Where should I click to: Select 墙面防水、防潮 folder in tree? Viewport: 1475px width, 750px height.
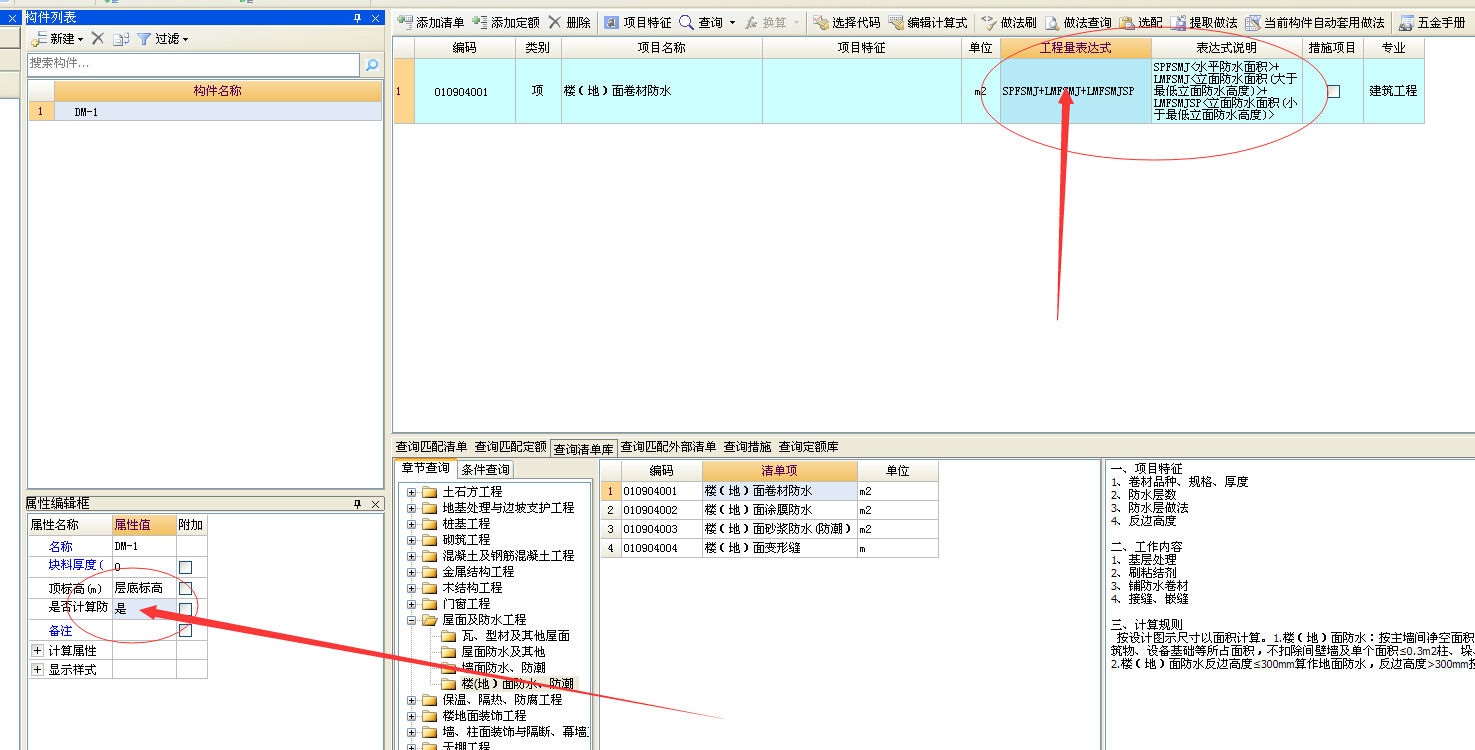[503, 668]
